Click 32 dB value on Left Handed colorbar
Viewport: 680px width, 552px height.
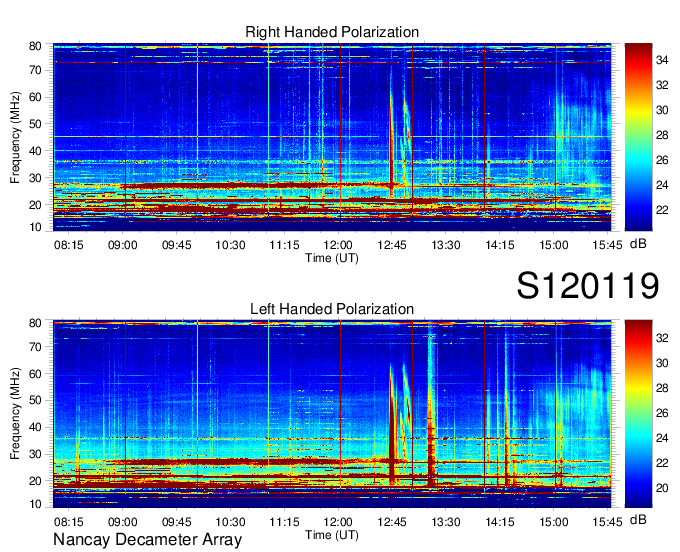coord(662,338)
